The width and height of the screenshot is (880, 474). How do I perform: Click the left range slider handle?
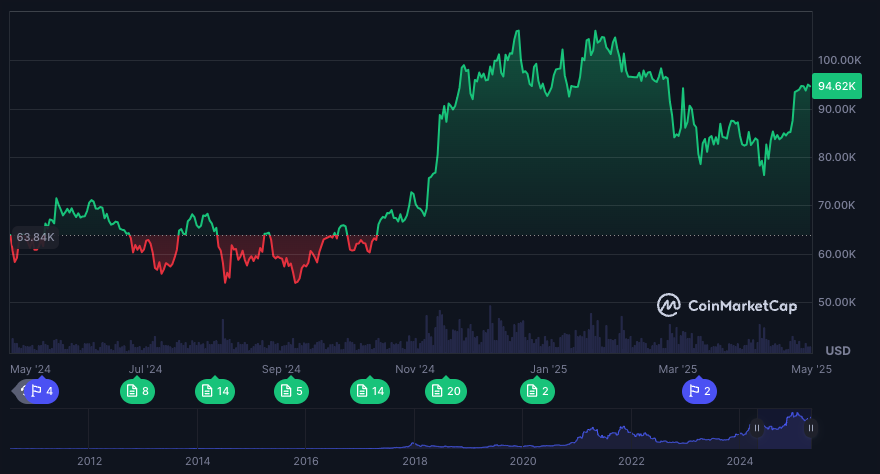[x=757, y=428]
